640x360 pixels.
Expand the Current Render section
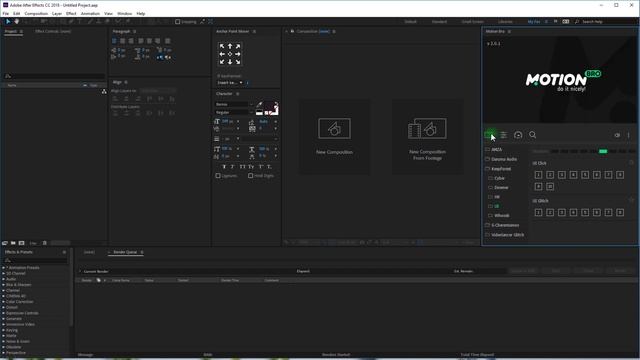click(x=80, y=271)
